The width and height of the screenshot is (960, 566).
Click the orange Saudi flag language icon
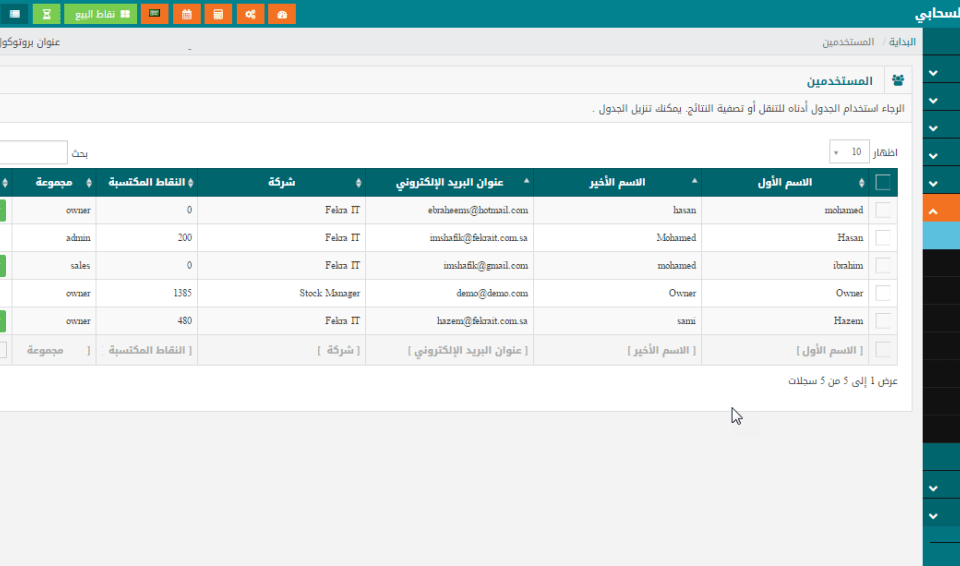(154, 14)
